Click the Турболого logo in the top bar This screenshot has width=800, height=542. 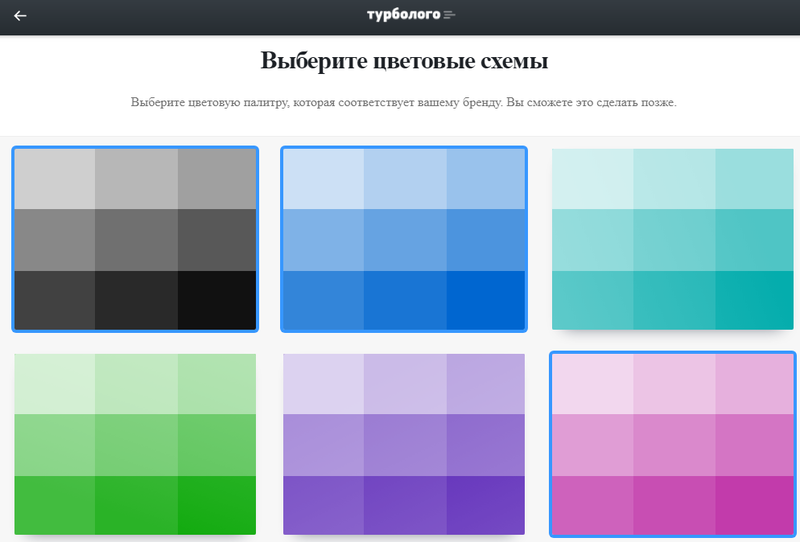click(x=405, y=15)
